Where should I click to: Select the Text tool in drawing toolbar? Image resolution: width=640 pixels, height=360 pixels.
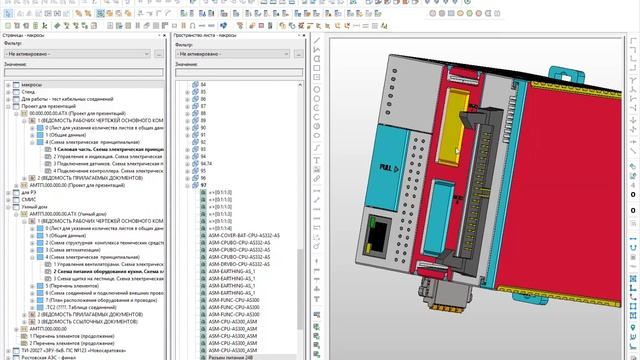tap(317, 160)
